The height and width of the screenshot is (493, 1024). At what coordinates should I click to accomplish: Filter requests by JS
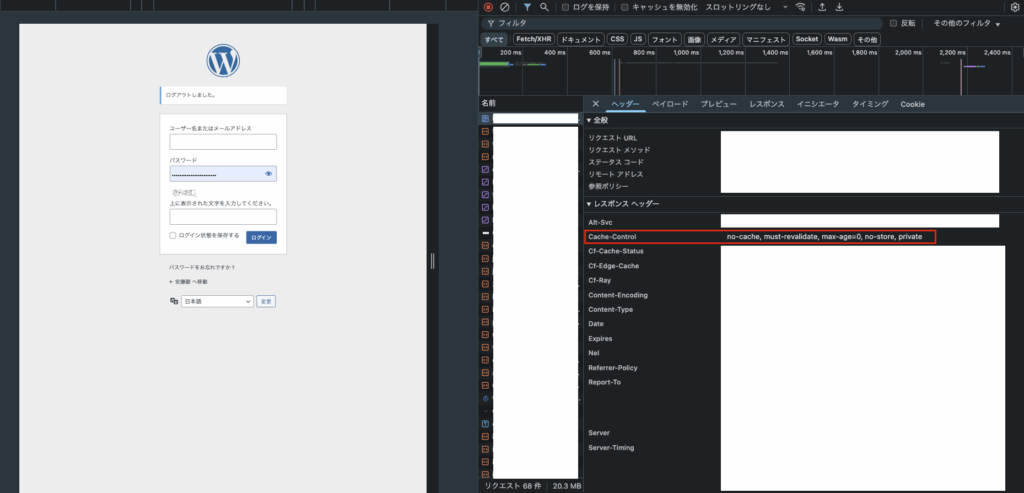point(638,40)
